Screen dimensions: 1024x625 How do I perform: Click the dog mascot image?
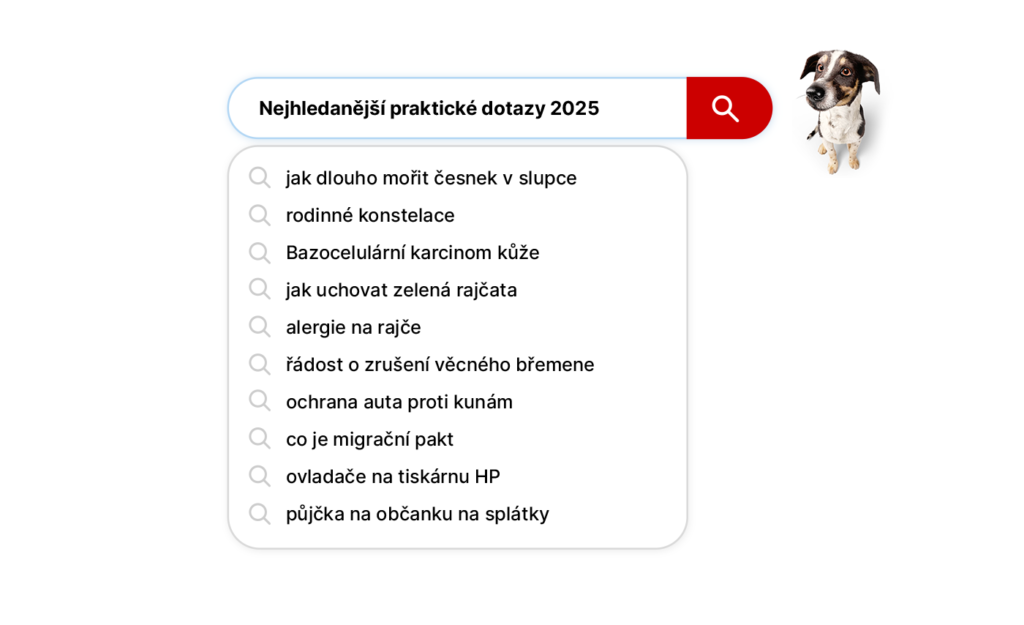click(838, 108)
